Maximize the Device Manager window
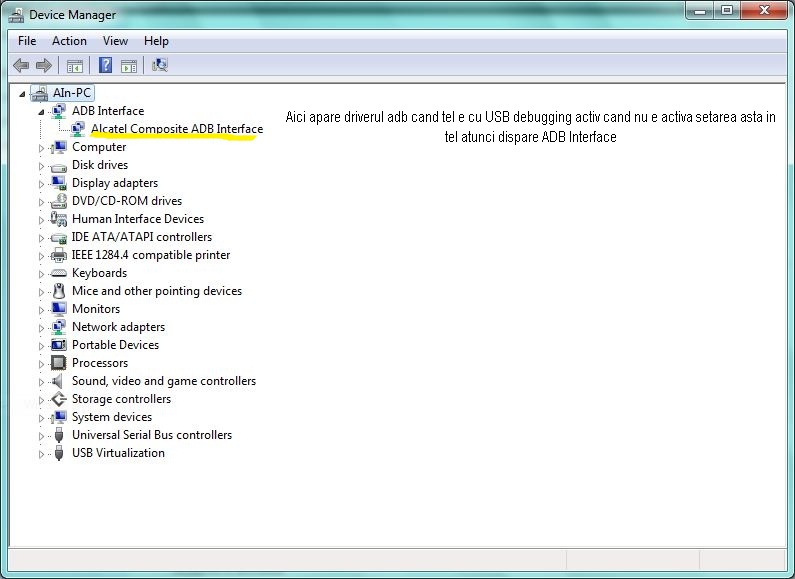 pyautogui.click(x=727, y=11)
